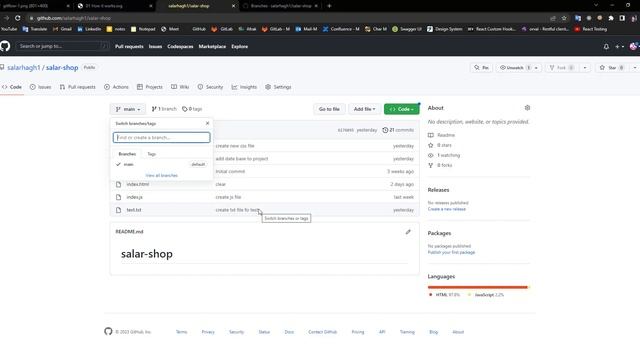Viewport: 640px width, 360px height.
Task: Expand the green Code dropdown
Action: click(401, 109)
